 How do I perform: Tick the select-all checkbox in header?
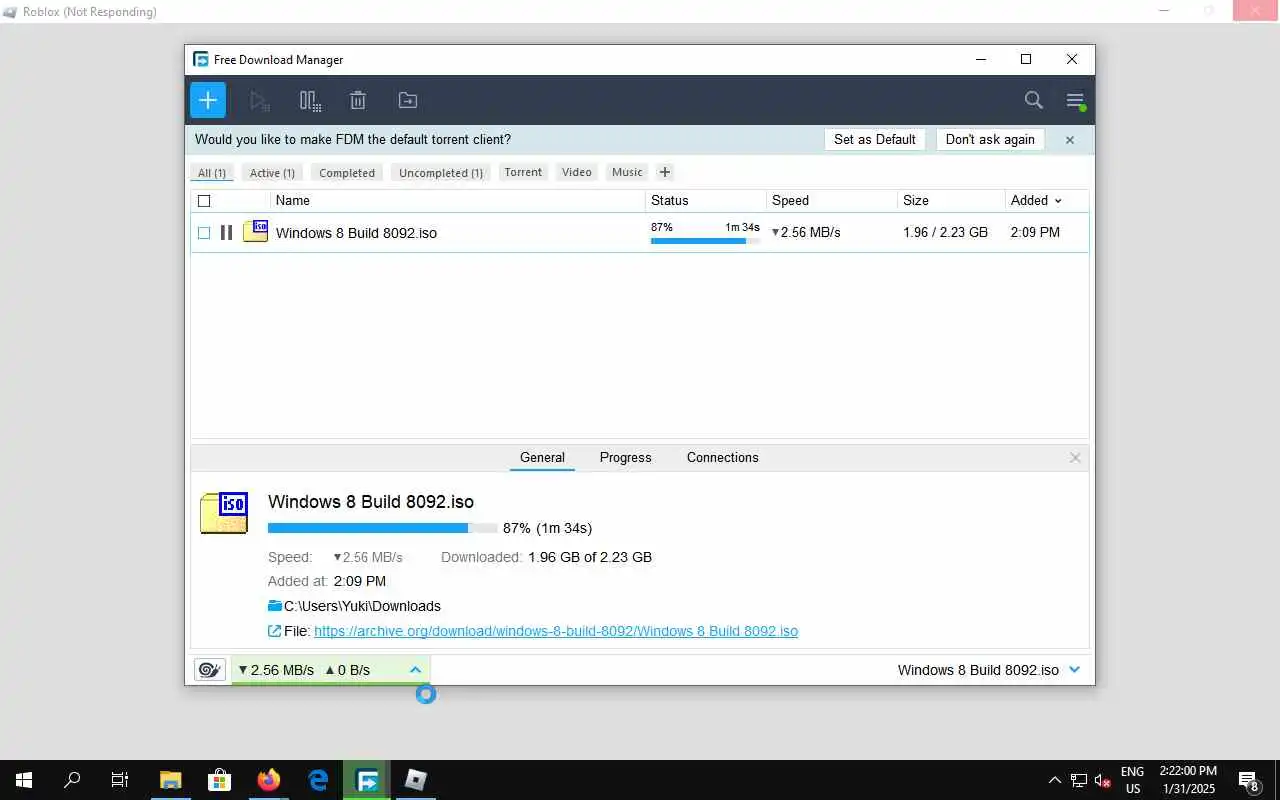point(204,201)
